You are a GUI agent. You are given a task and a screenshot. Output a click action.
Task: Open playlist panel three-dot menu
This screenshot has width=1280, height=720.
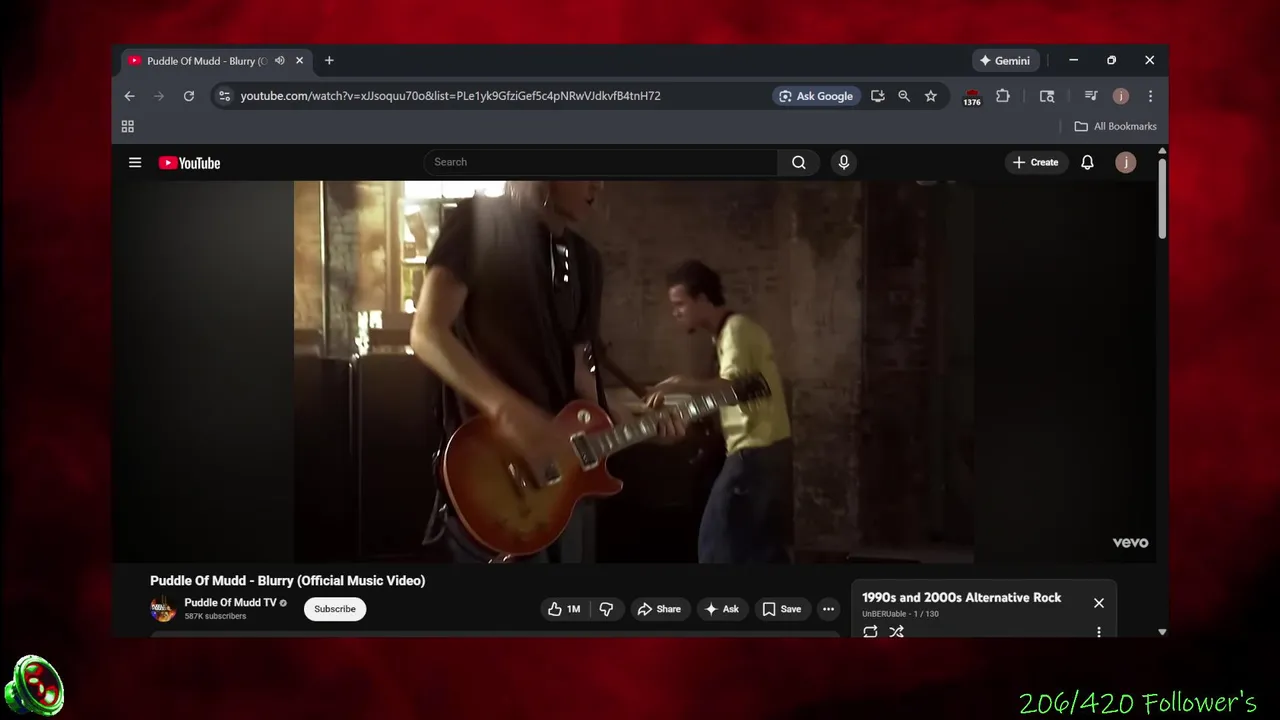click(1099, 632)
